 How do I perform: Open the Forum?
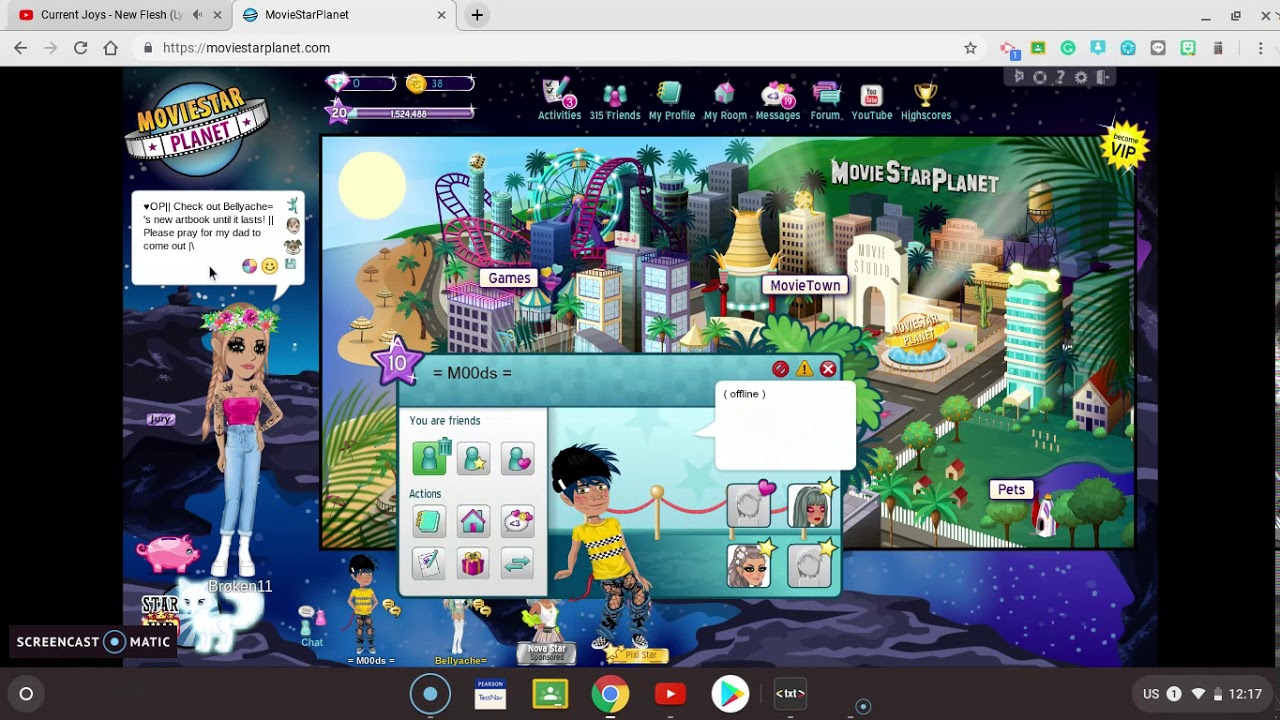[825, 100]
